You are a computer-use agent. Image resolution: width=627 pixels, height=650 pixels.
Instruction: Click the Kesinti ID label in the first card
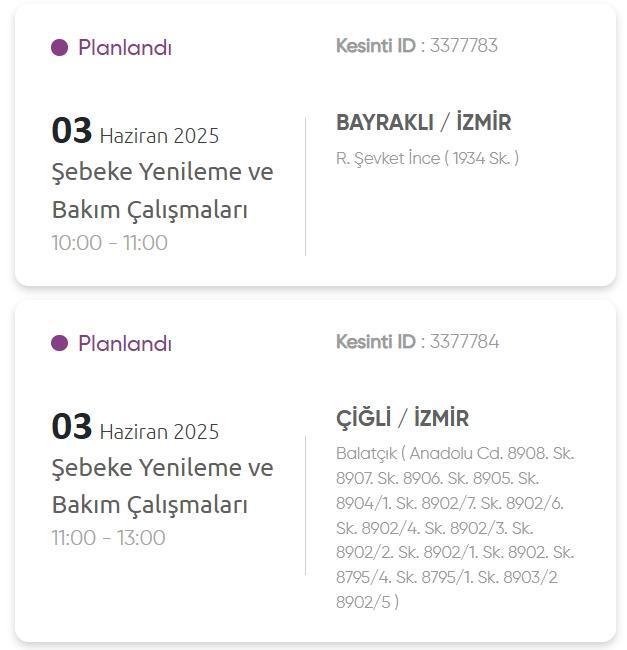pos(376,46)
